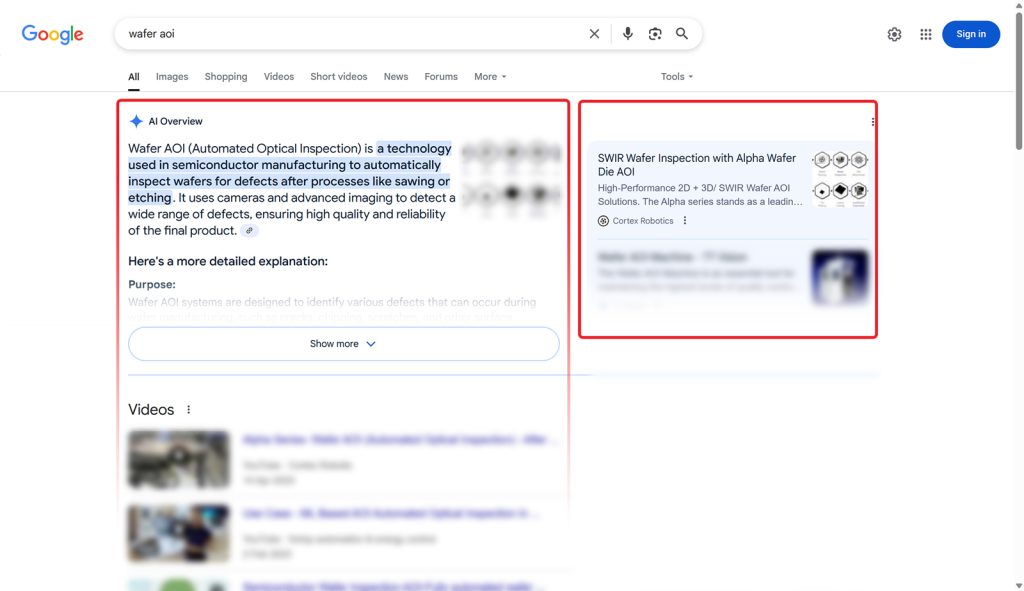Expand AI Overview with Show more
Viewport: 1024px width, 591px height.
coord(344,343)
